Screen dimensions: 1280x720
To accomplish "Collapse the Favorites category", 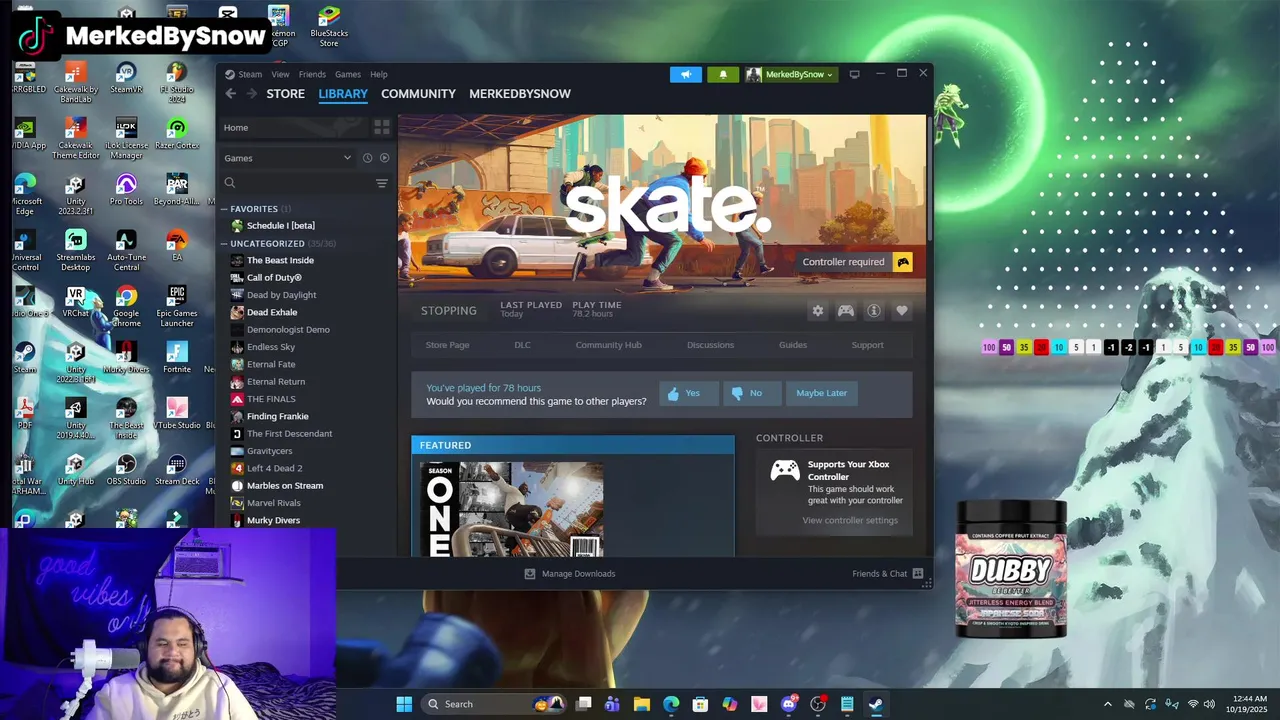I will pos(225,209).
